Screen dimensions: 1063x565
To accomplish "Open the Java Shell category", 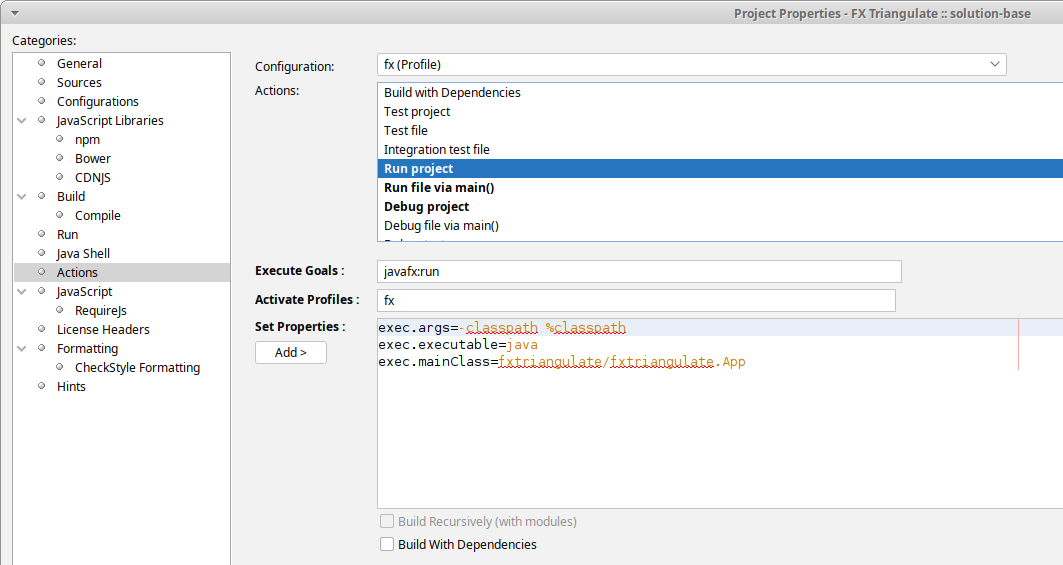I will 83,253.
